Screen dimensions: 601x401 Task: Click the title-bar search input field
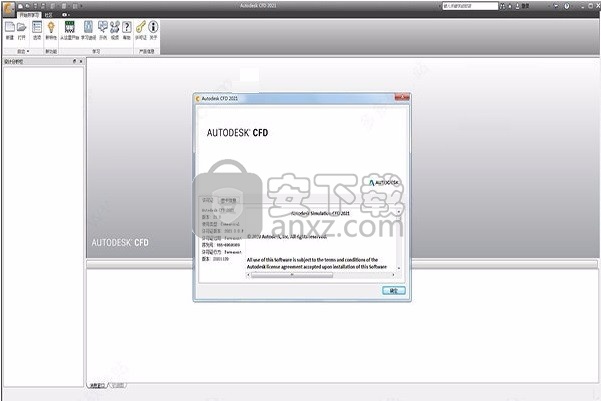click(x=470, y=6)
